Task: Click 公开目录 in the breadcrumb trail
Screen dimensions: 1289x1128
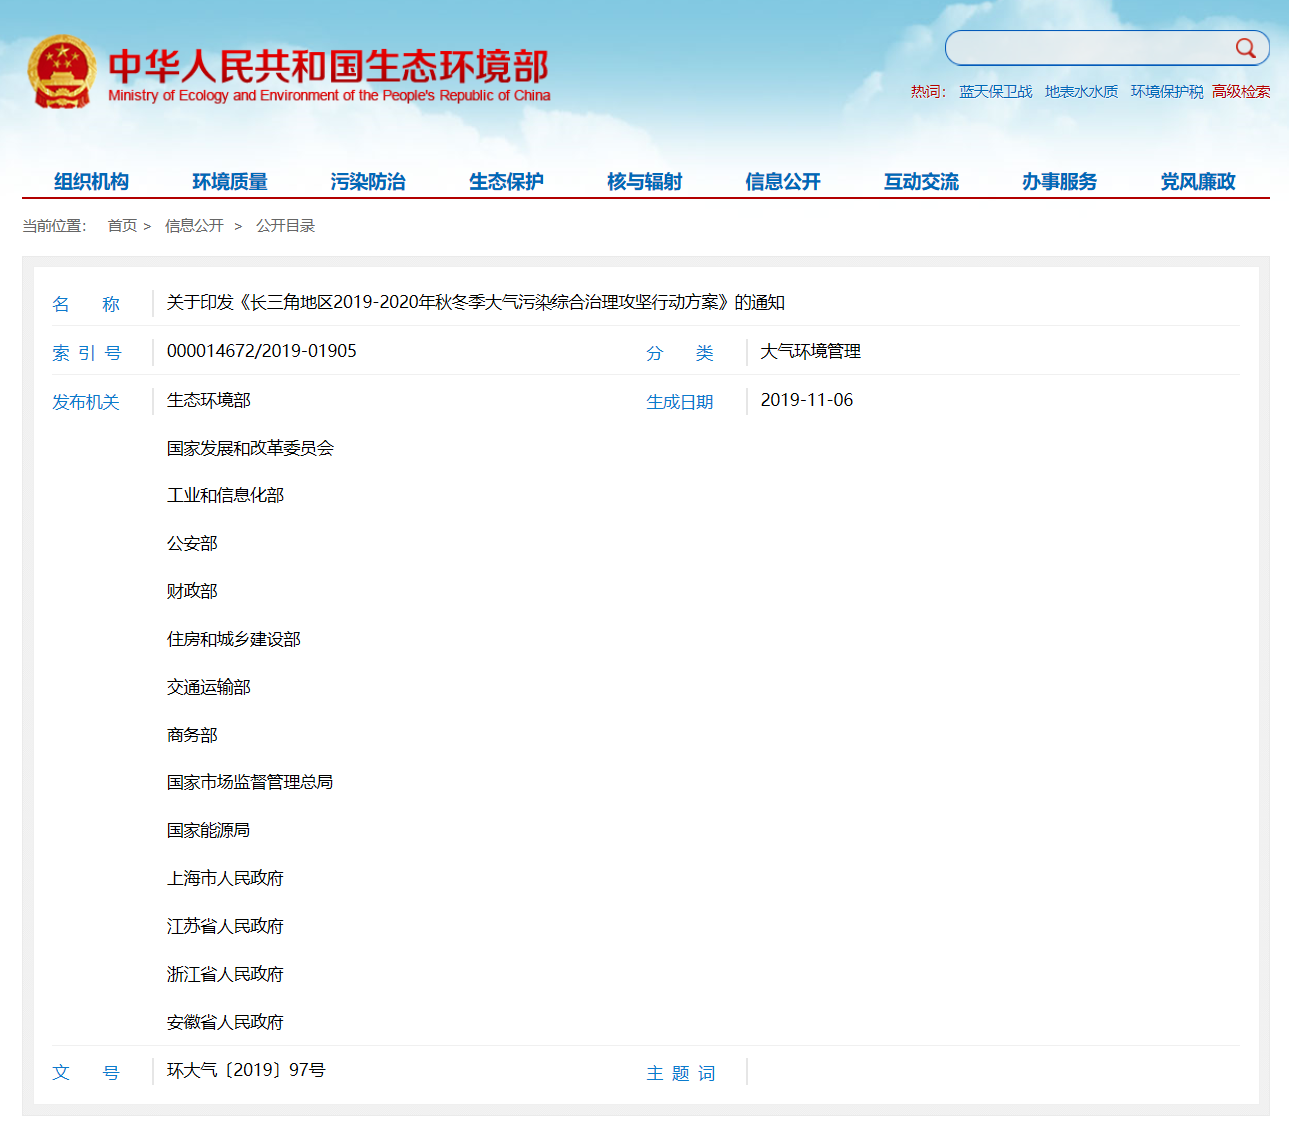Action: (286, 225)
